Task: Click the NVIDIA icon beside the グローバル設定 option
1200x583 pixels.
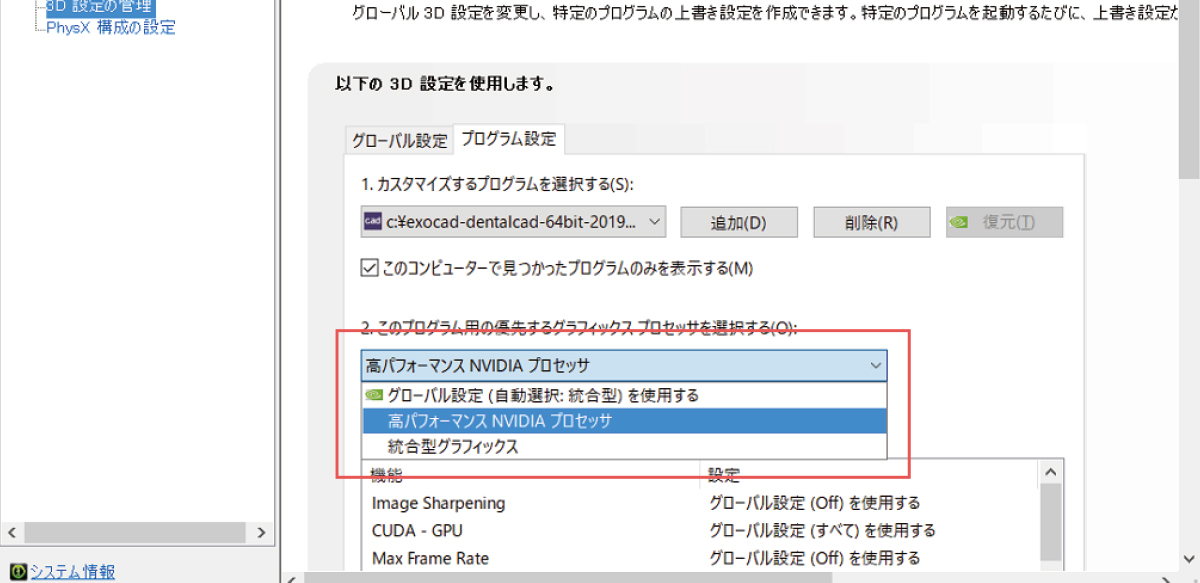Action: pyautogui.click(x=374, y=395)
